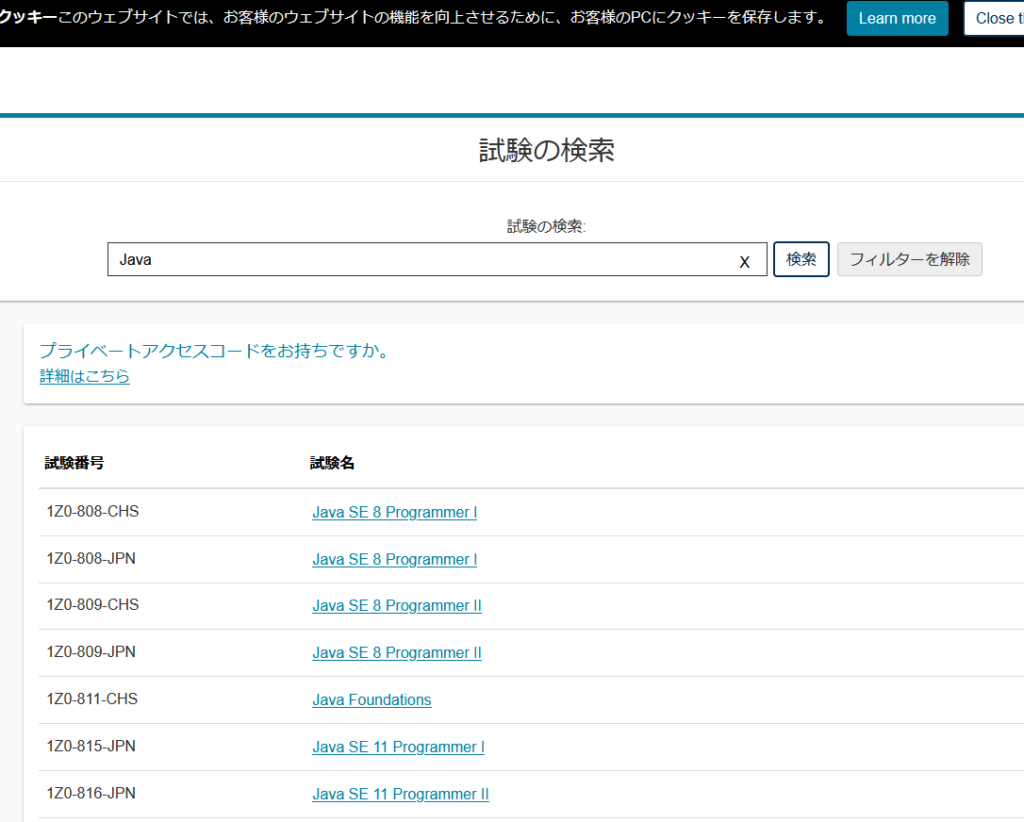Click the プライベートアクセスコード prompt text
The width and height of the screenshot is (1024, 822).
click(214, 351)
